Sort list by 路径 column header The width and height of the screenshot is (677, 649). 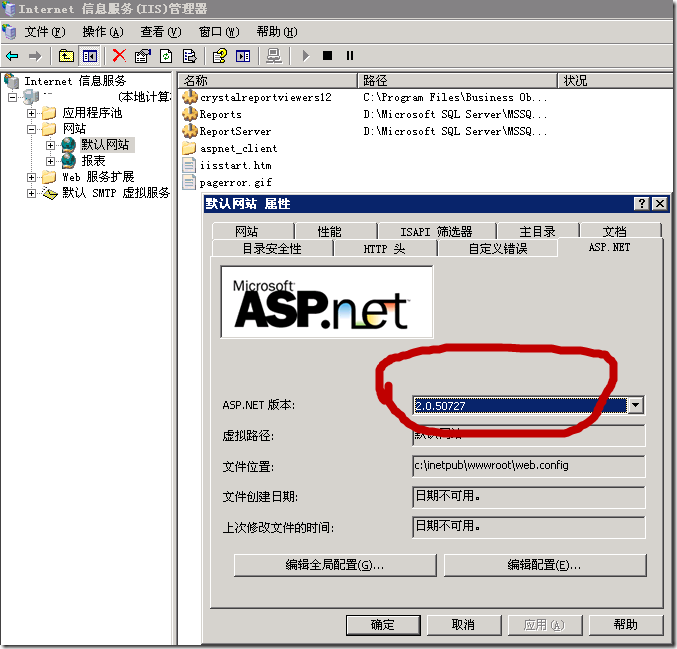click(458, 80)
